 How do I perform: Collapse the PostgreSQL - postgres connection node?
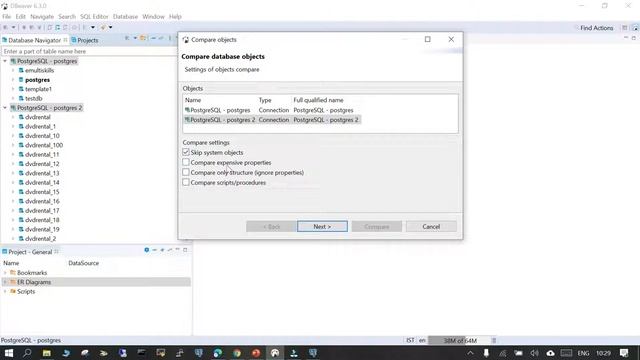pos(5,61)
